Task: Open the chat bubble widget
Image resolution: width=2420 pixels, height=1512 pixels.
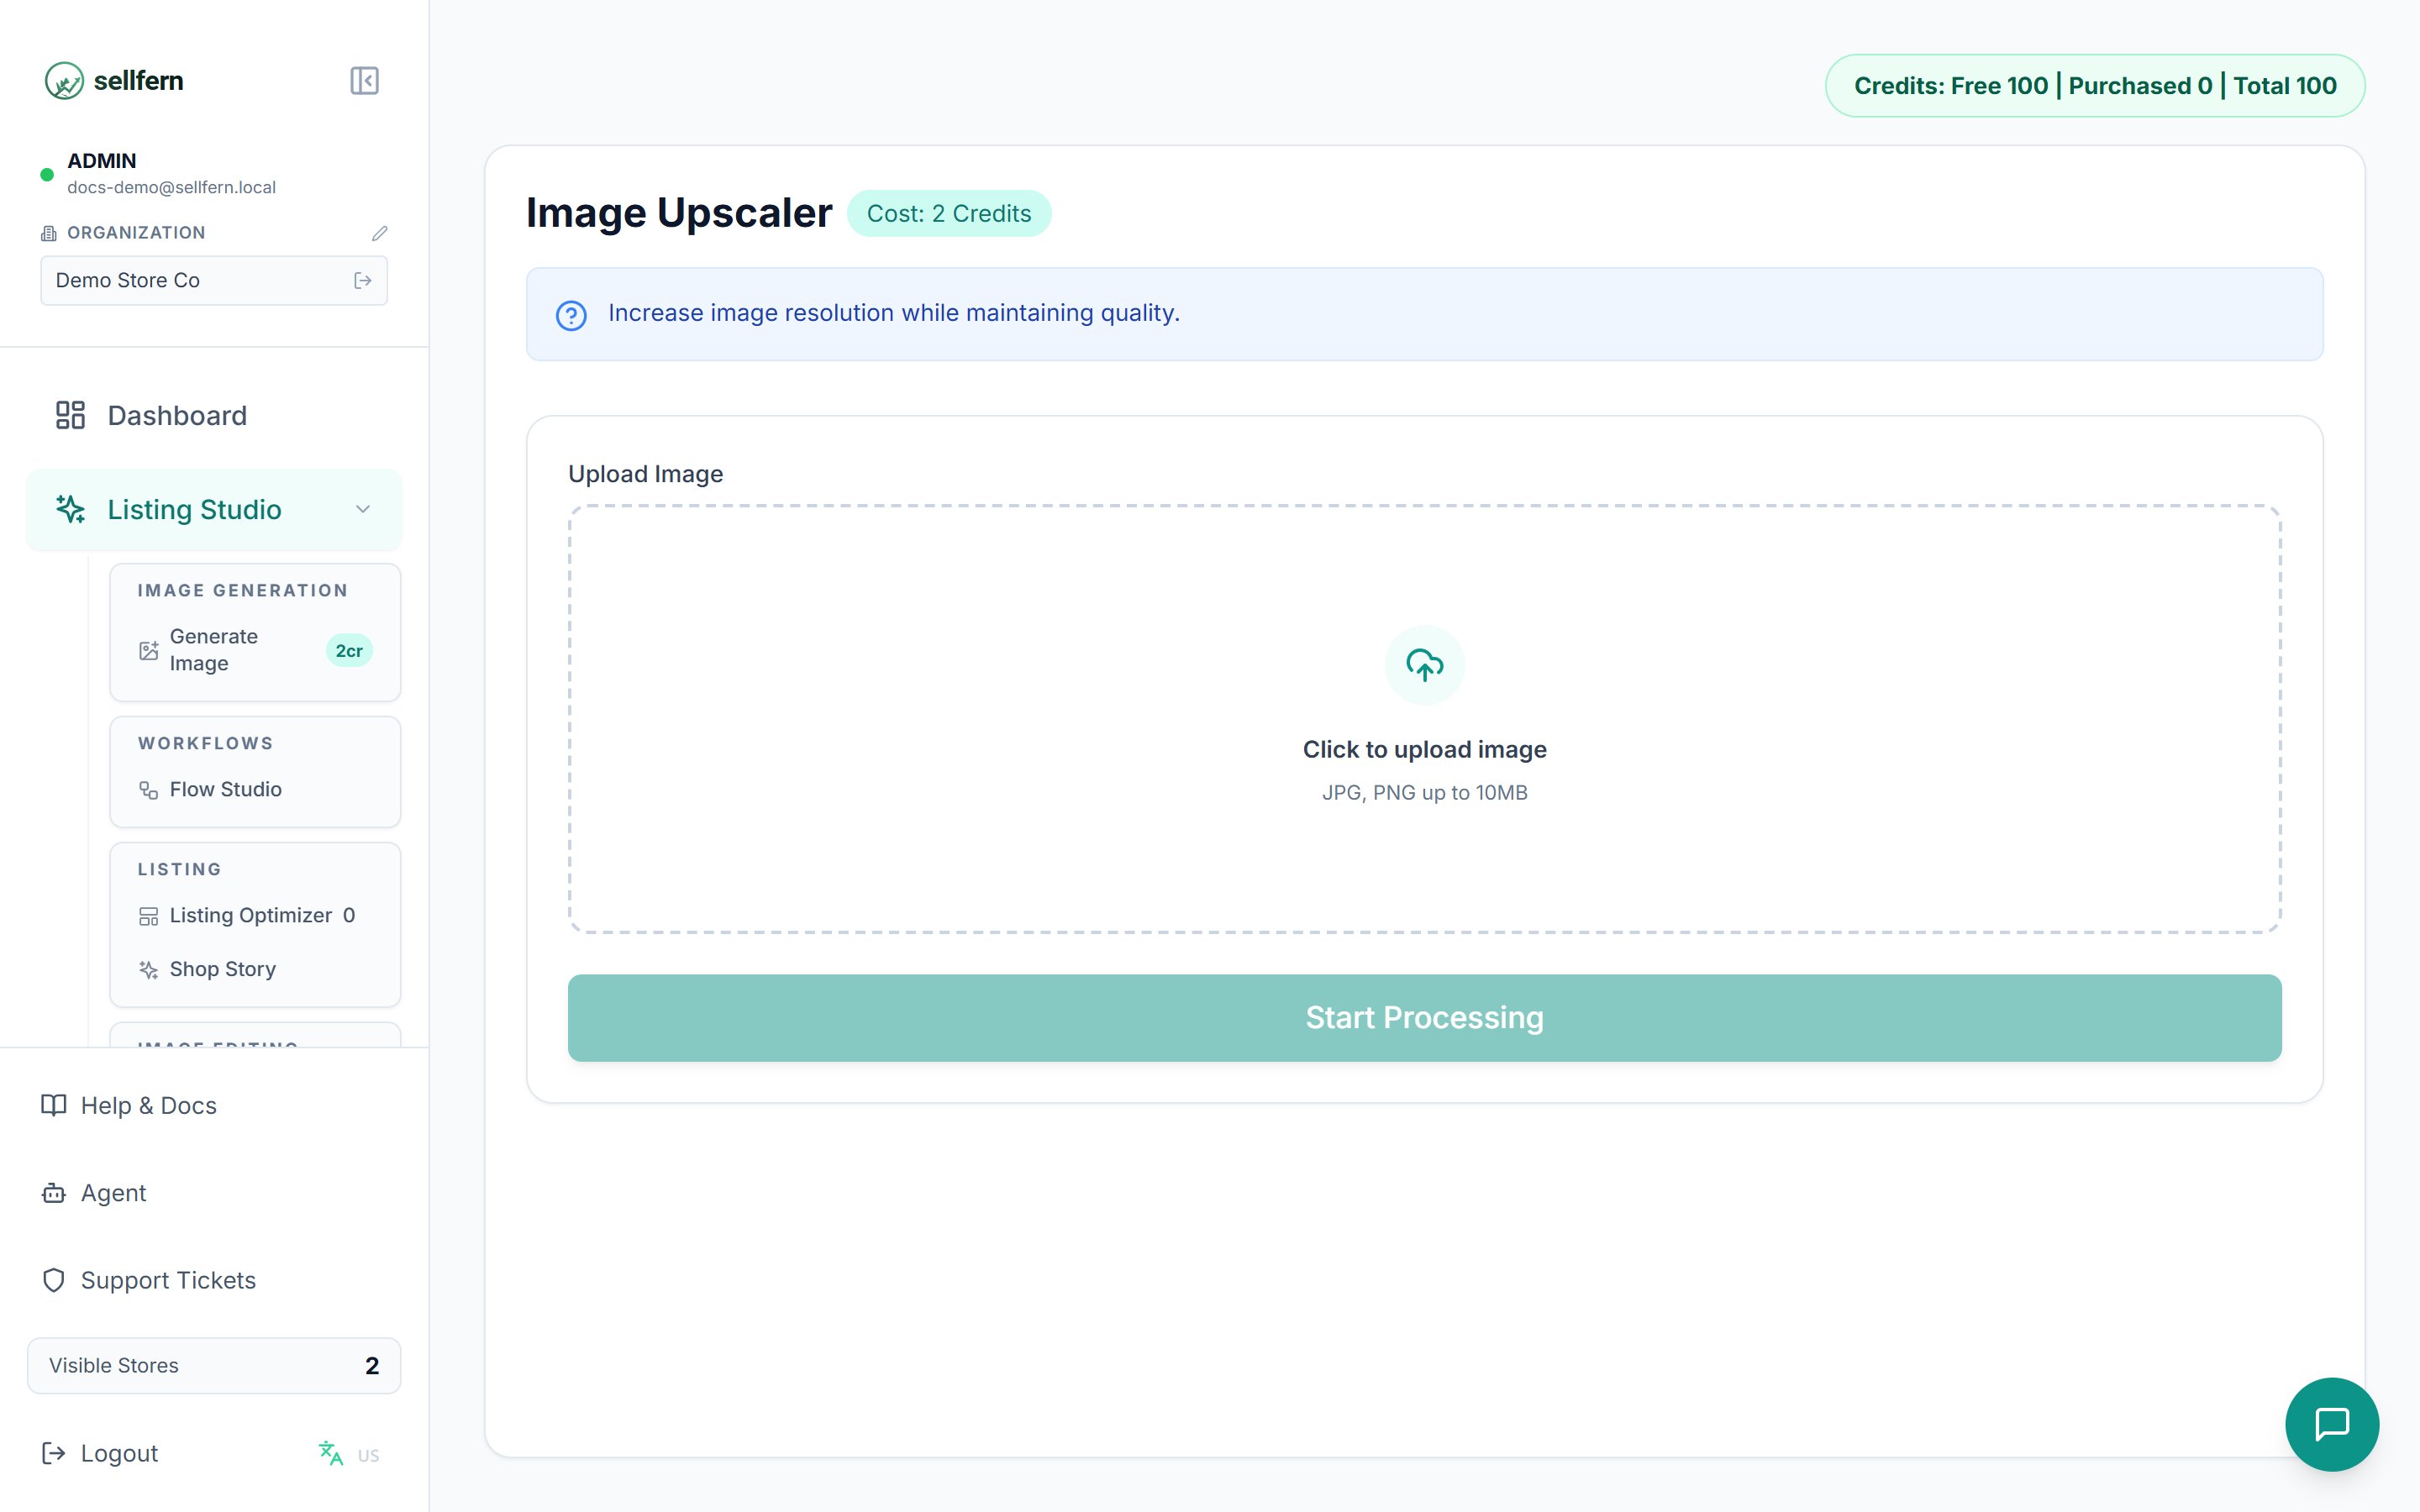Action: (x=2332, y=1424)
